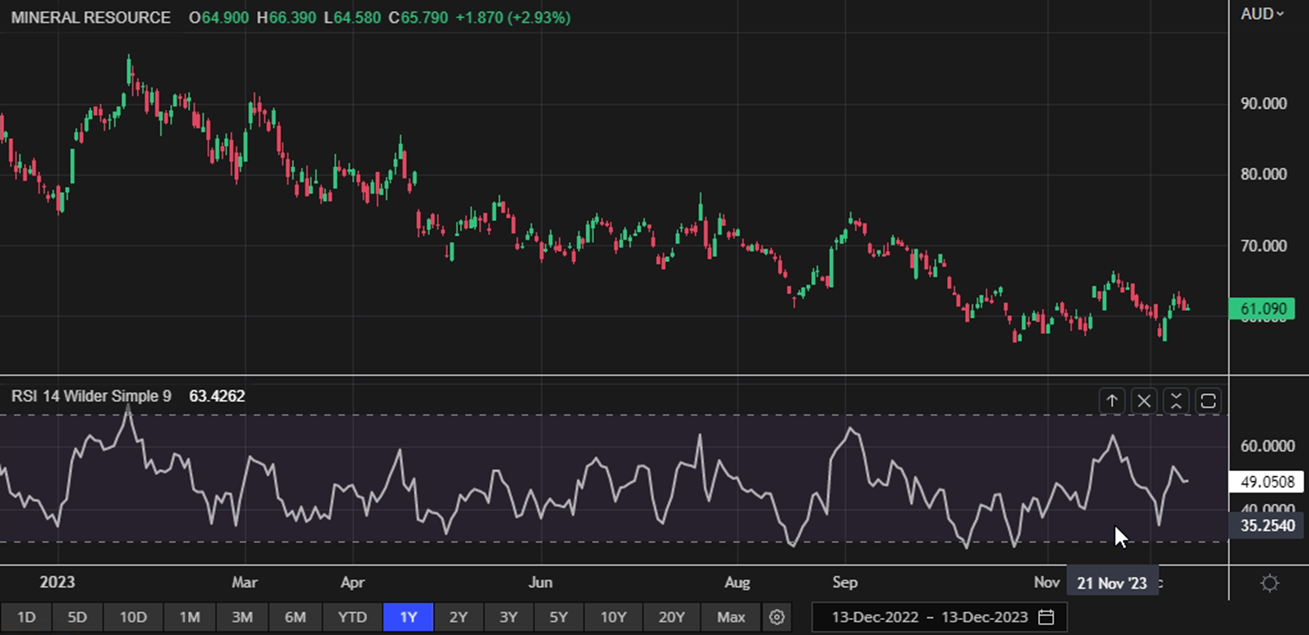Remove the RSI indicator pane
Viewport: 1309px width, 635px height.
[x=1144, y=401]
